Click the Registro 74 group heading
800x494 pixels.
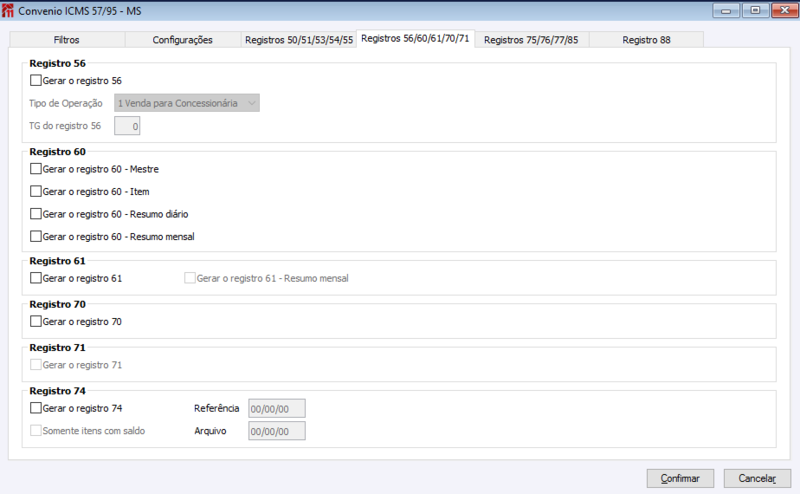click(x=58, y=391)
